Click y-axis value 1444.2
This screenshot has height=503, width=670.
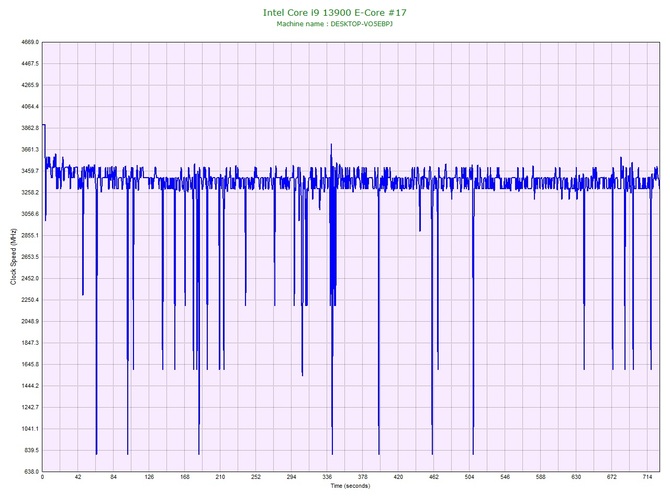30,386
